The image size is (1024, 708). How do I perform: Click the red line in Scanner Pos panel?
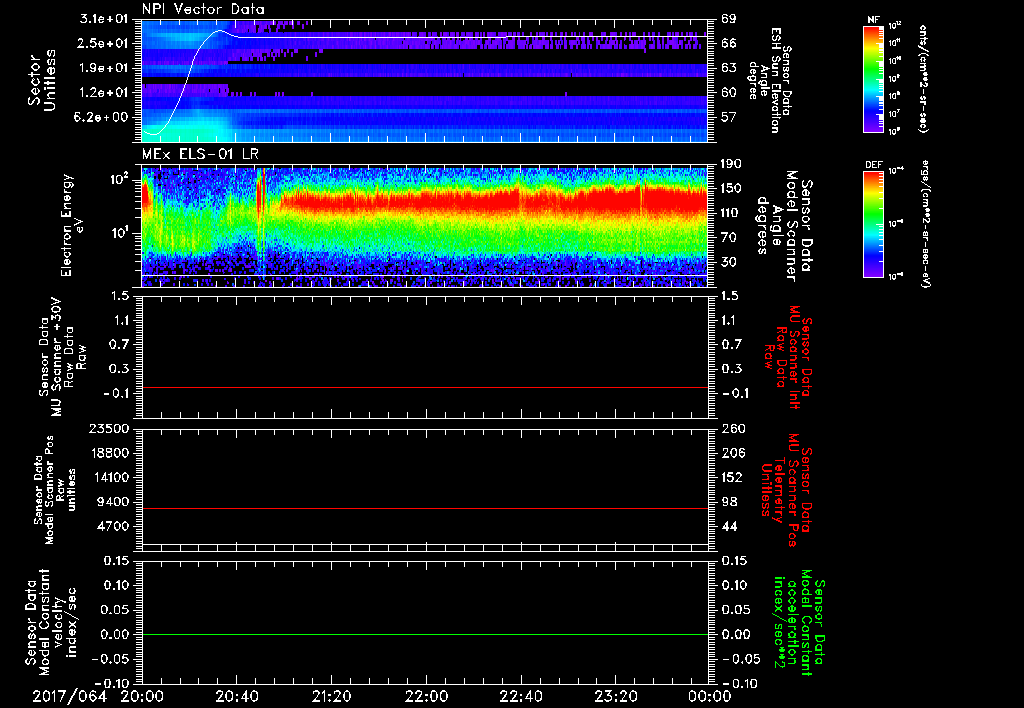(424, 508)
